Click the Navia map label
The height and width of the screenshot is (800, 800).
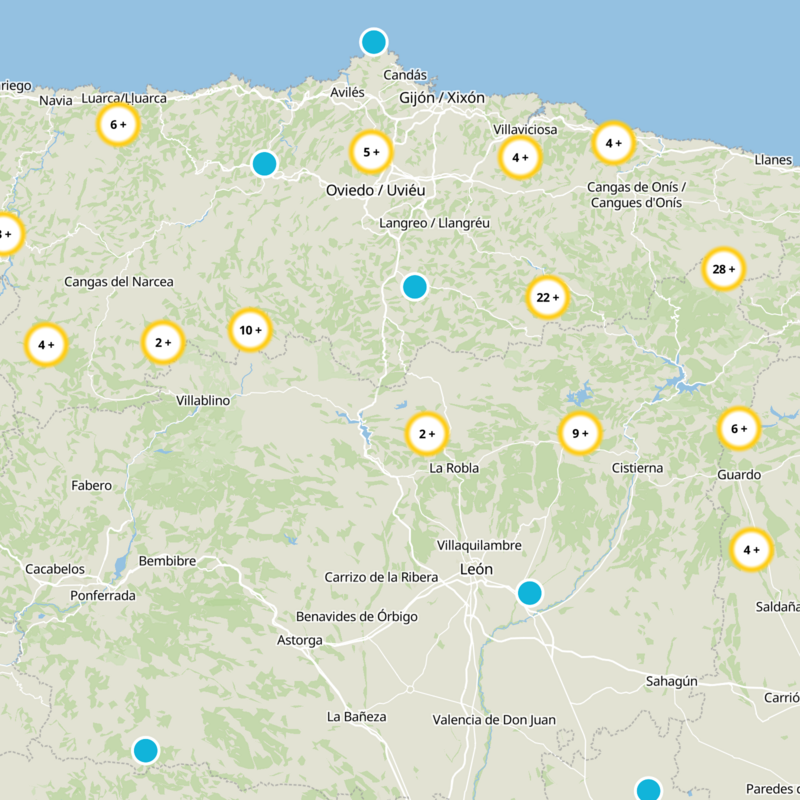tap(56, 101)
